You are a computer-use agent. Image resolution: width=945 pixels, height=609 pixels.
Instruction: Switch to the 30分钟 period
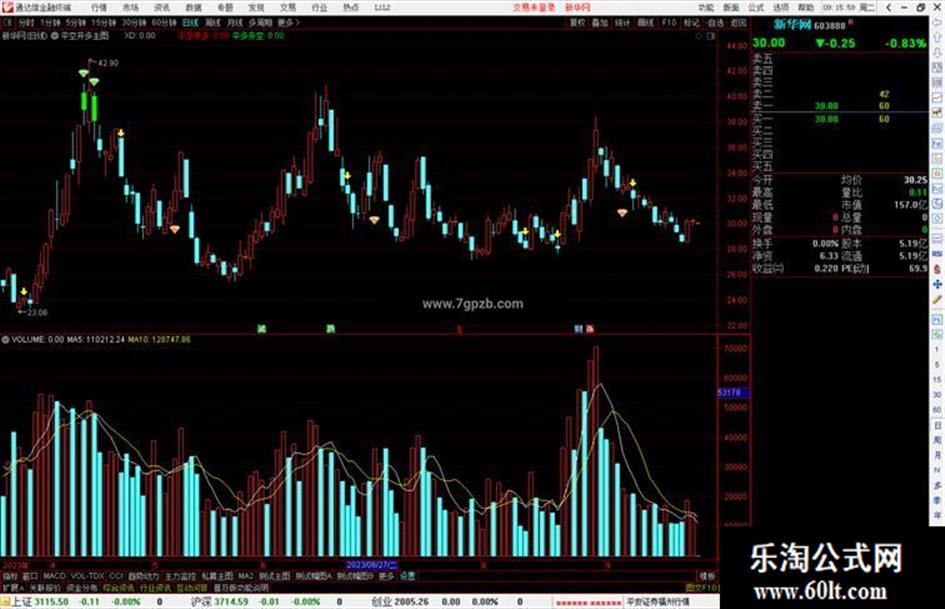point(134,22)
